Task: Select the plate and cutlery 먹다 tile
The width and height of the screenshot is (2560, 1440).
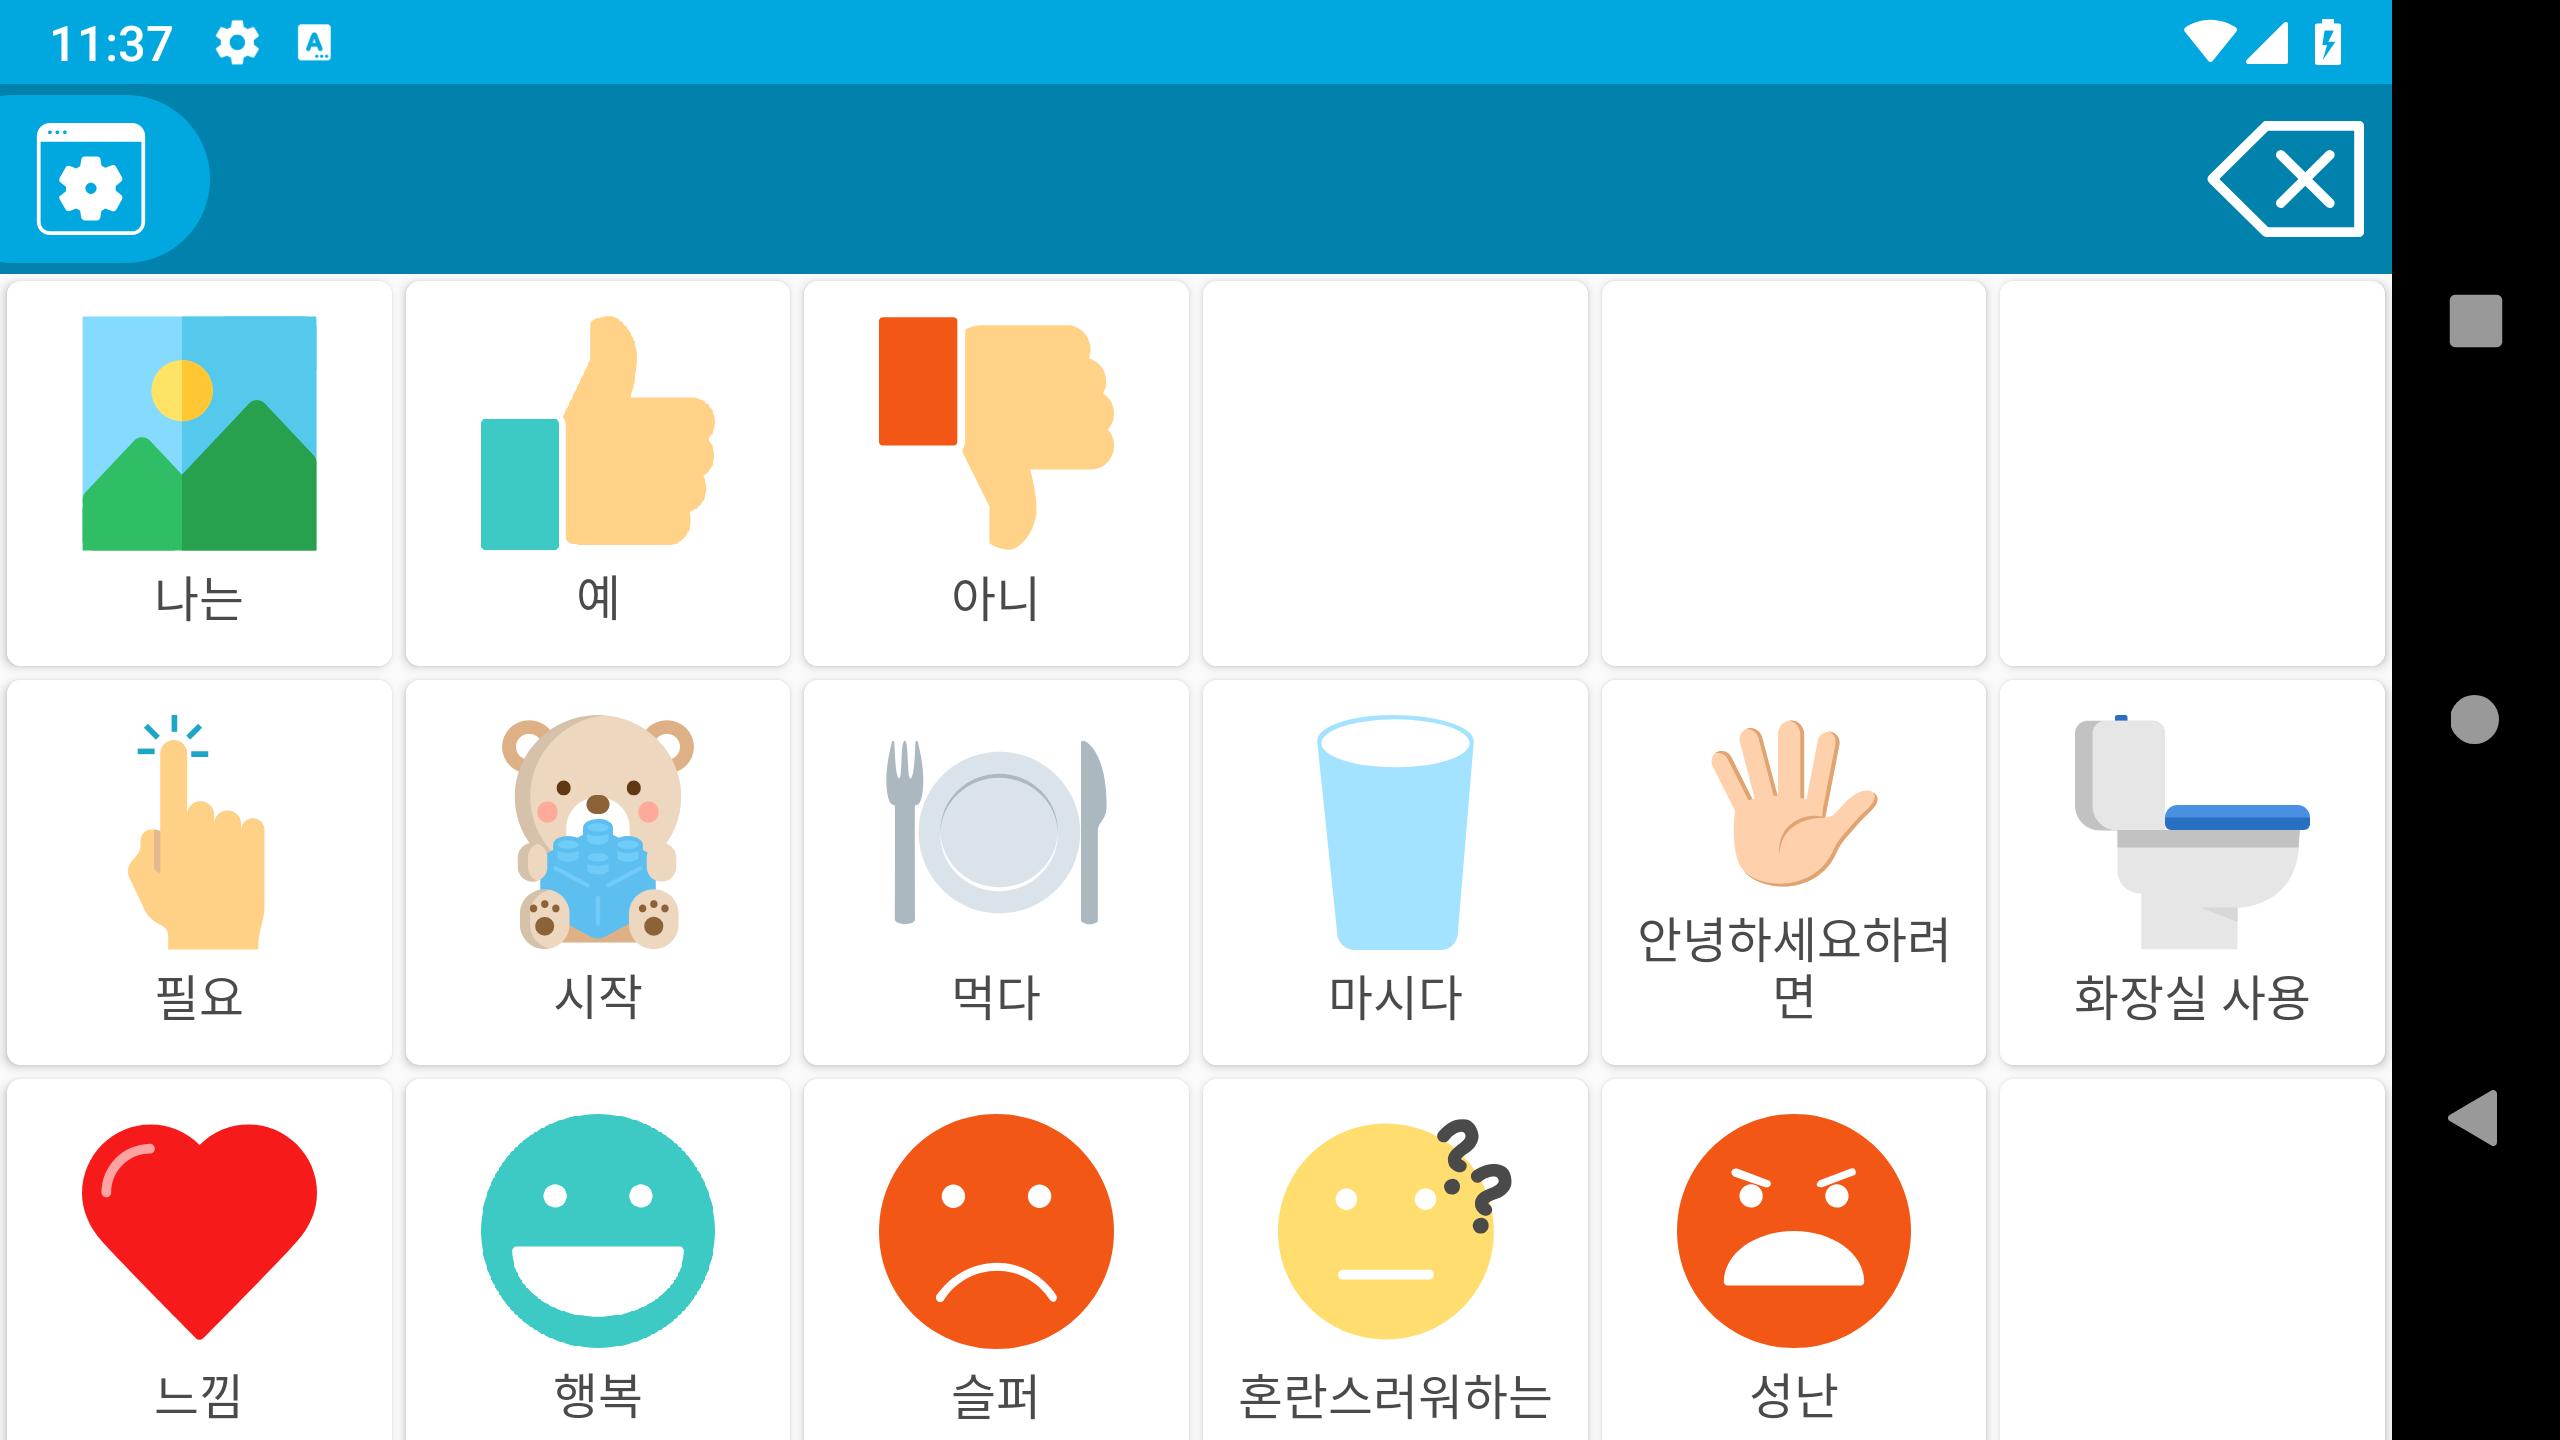Action: [x=996, y=872]
